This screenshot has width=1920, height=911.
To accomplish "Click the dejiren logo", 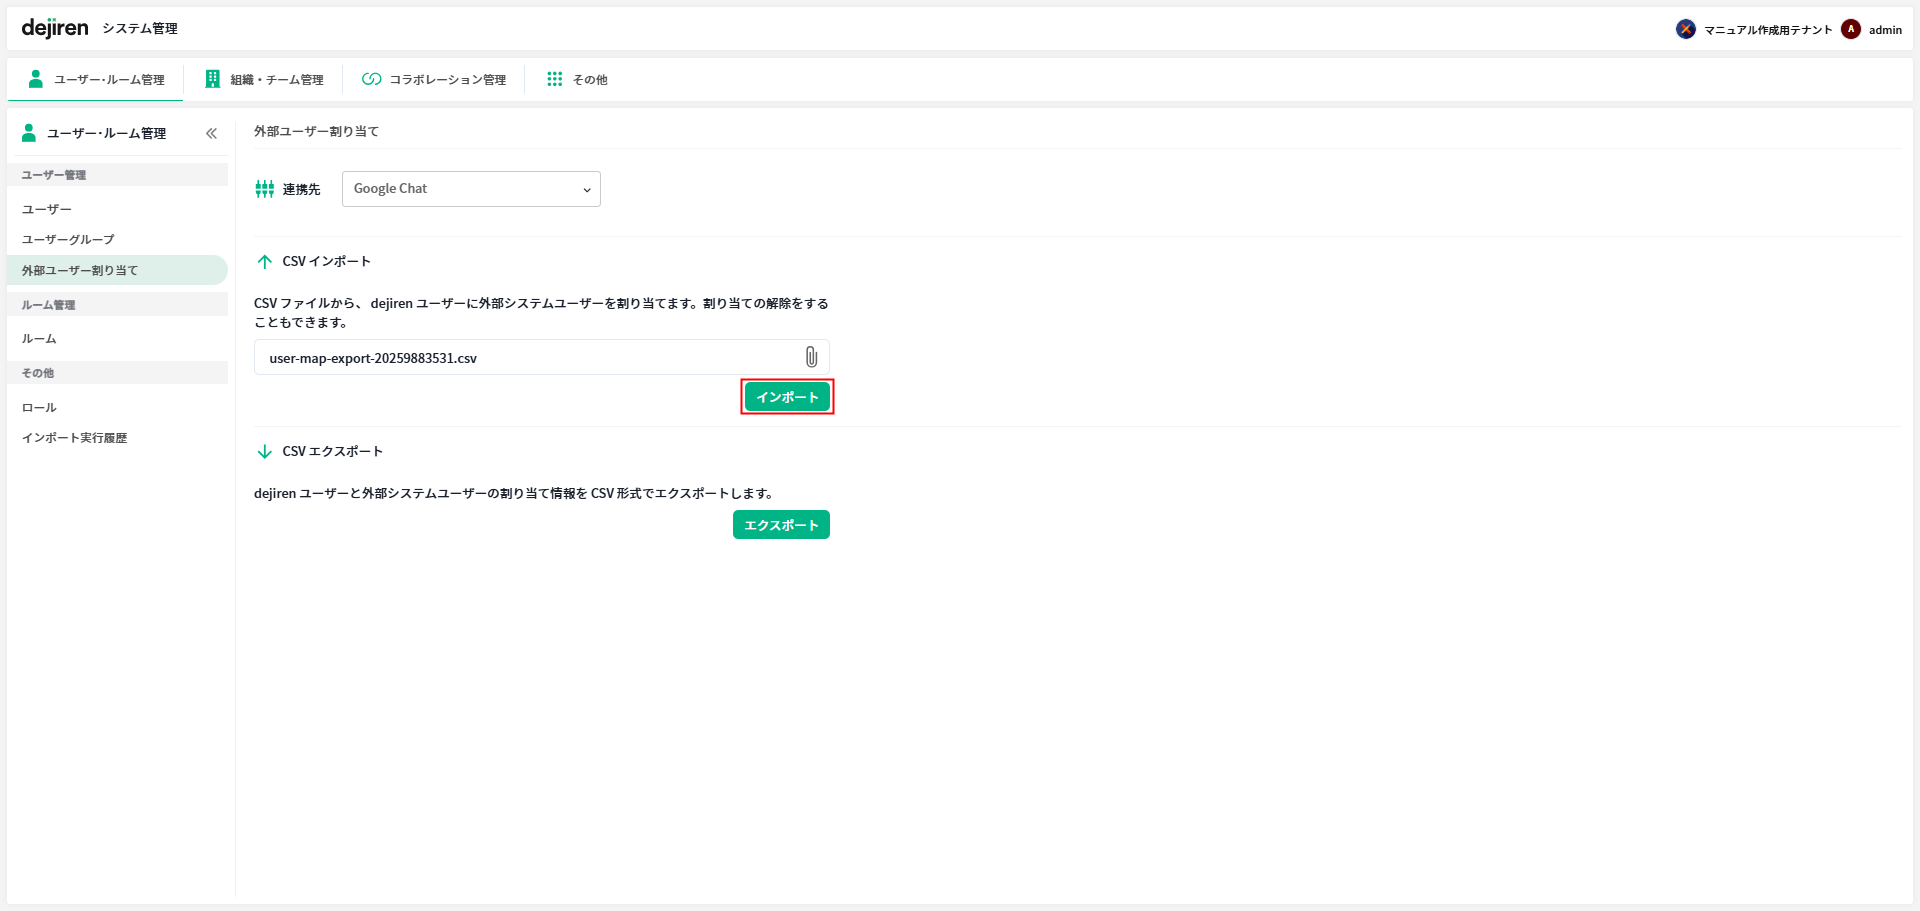I will point(55,28).
